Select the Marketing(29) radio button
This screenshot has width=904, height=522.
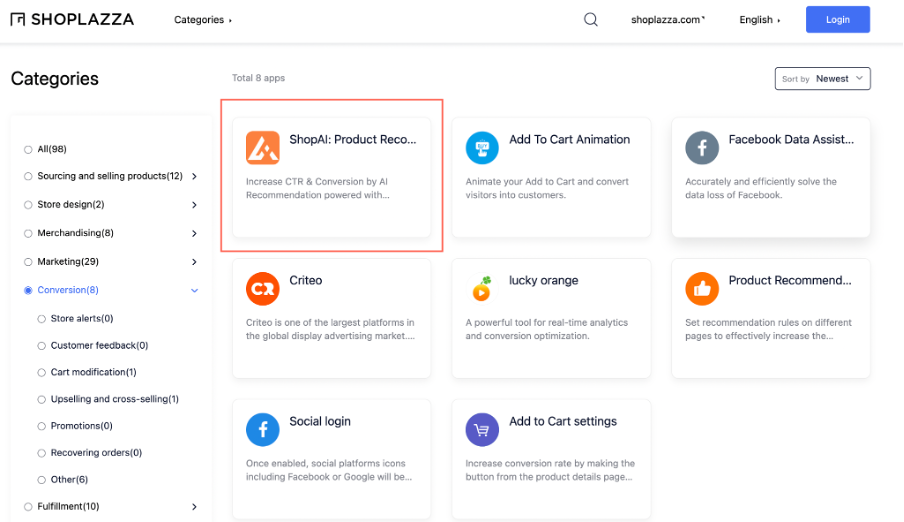tap(28, 262)
